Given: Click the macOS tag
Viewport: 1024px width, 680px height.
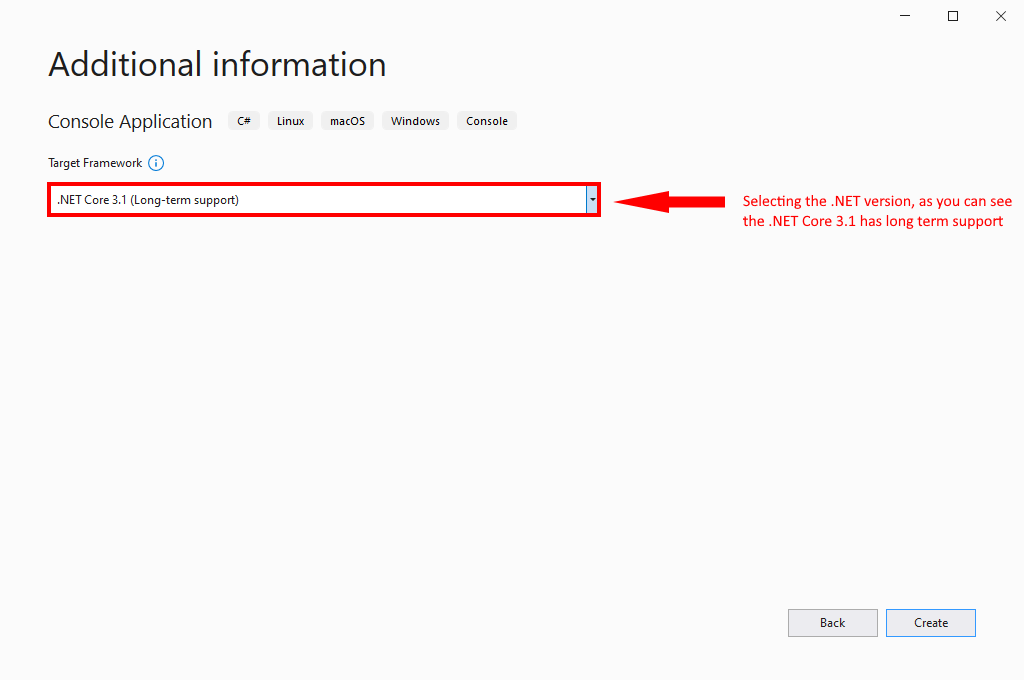Looking at the screenshot, I should tap(347, 121).
